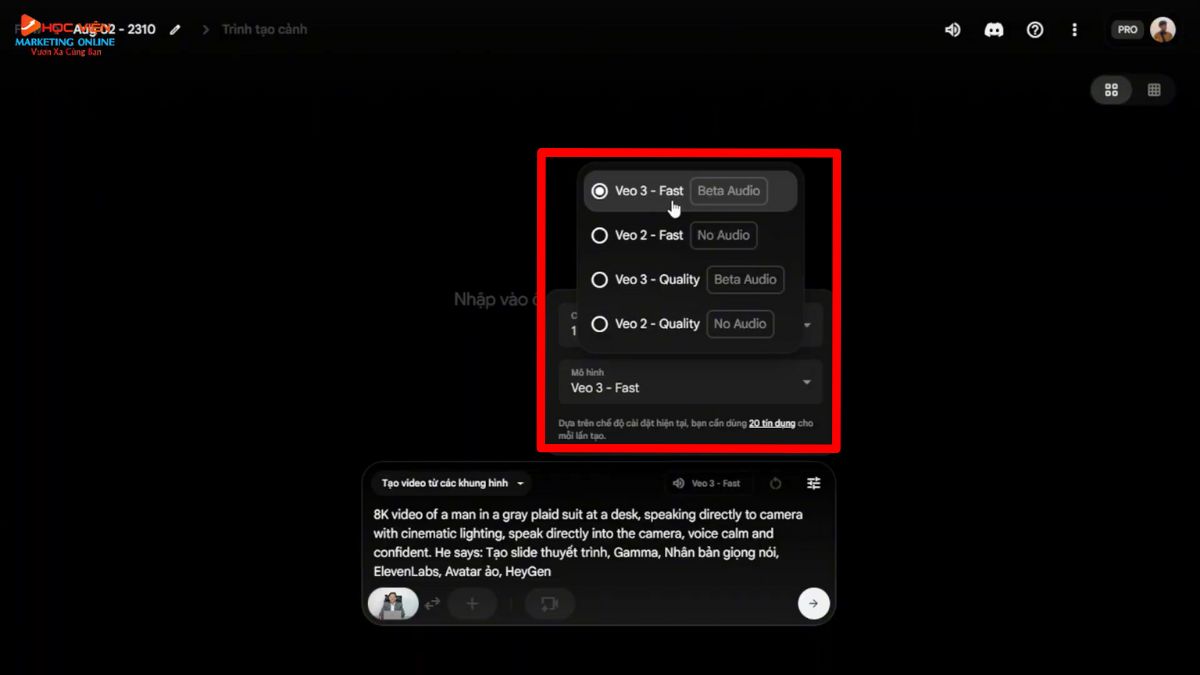This screenshot has width=1200, height=675.
Task: Swap frames with the arrows icon
Action: [433, 604]
